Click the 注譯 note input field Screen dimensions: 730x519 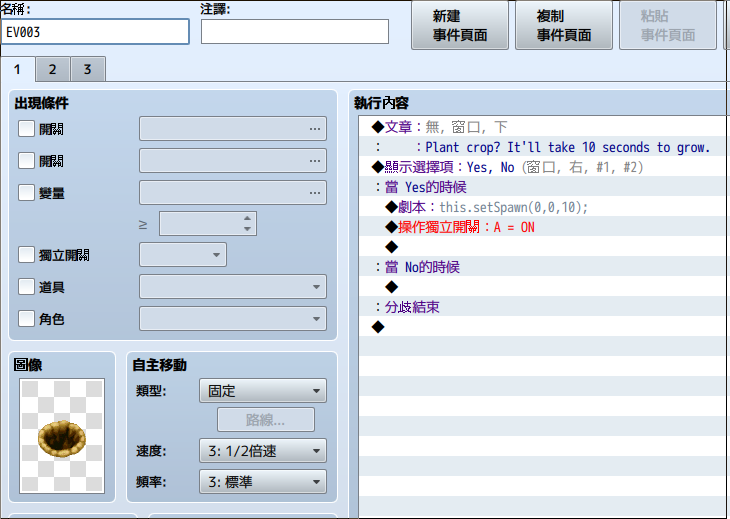tap(295, 32)
